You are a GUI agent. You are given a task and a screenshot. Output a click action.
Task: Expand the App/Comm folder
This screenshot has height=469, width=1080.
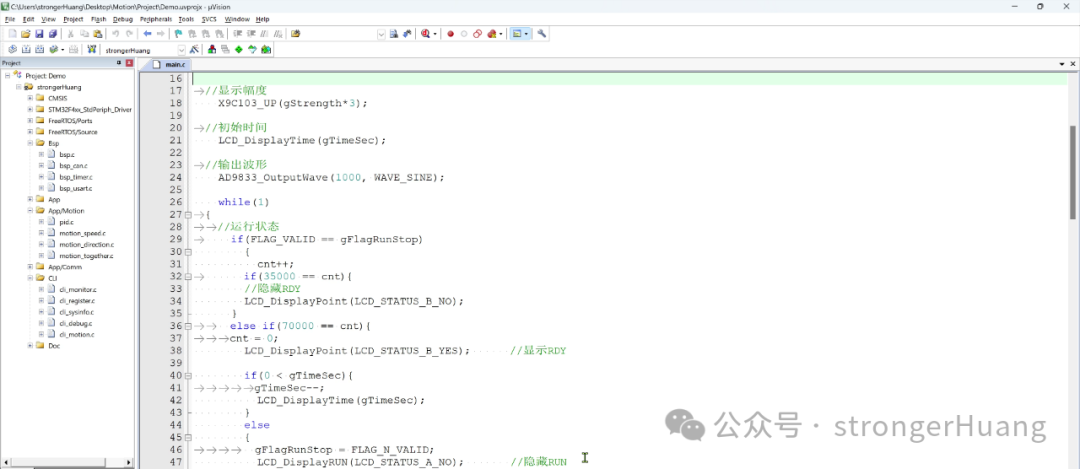[30, 267]
